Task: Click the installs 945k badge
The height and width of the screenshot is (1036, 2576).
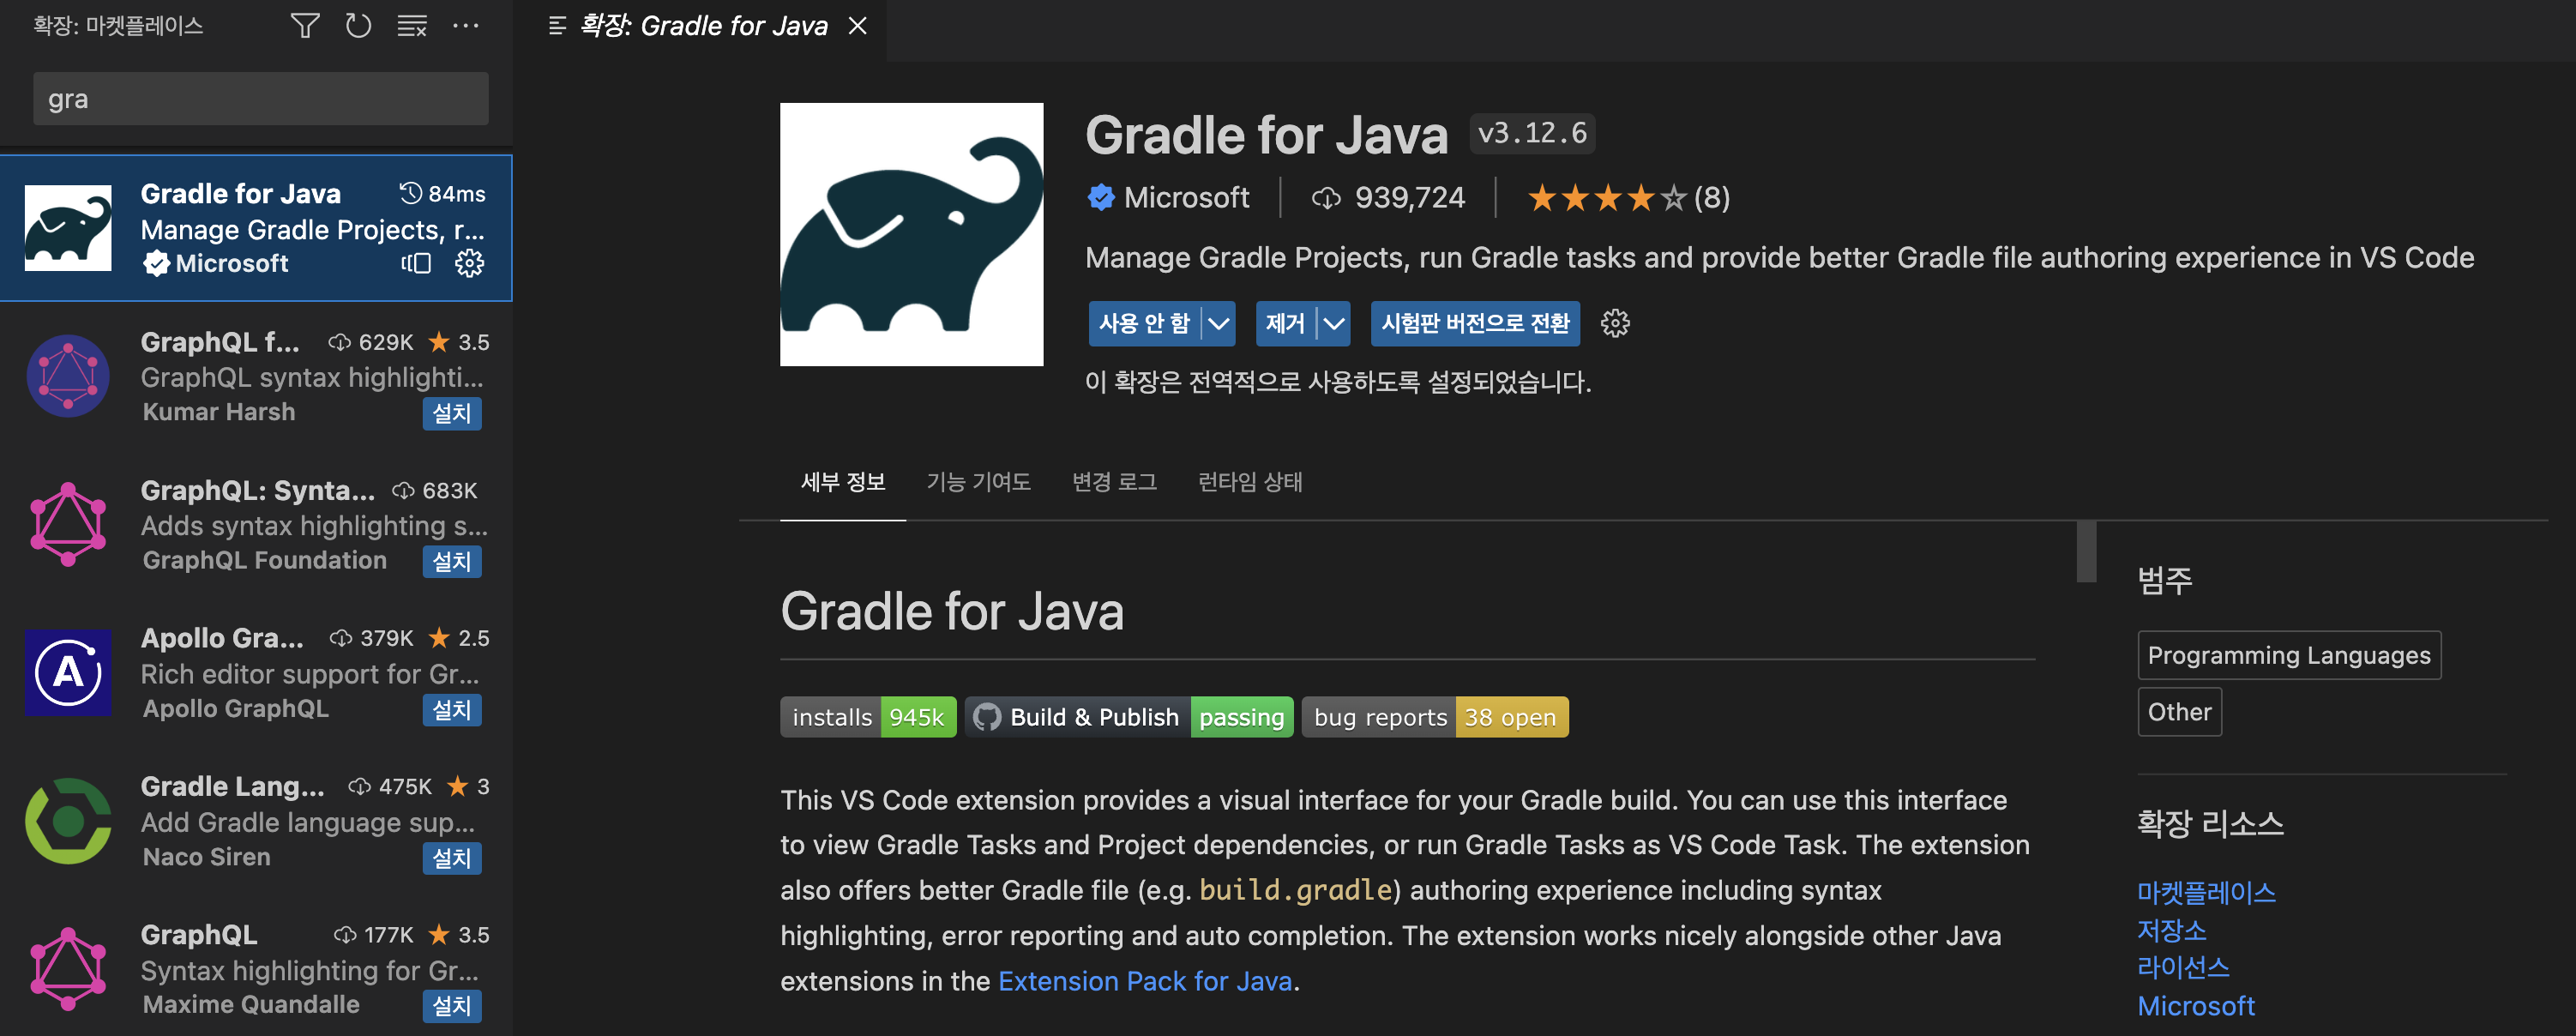Action: pos(868,717)
